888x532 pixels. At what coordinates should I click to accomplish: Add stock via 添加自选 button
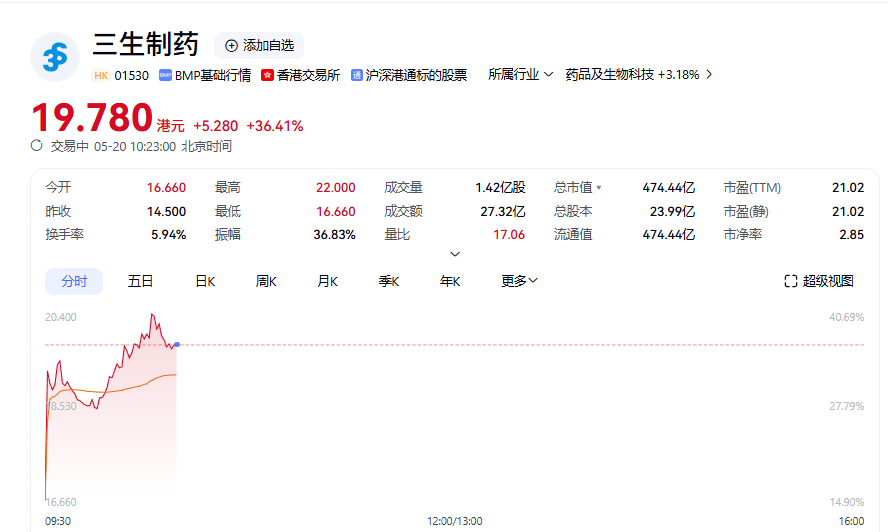tap(259, 45)
